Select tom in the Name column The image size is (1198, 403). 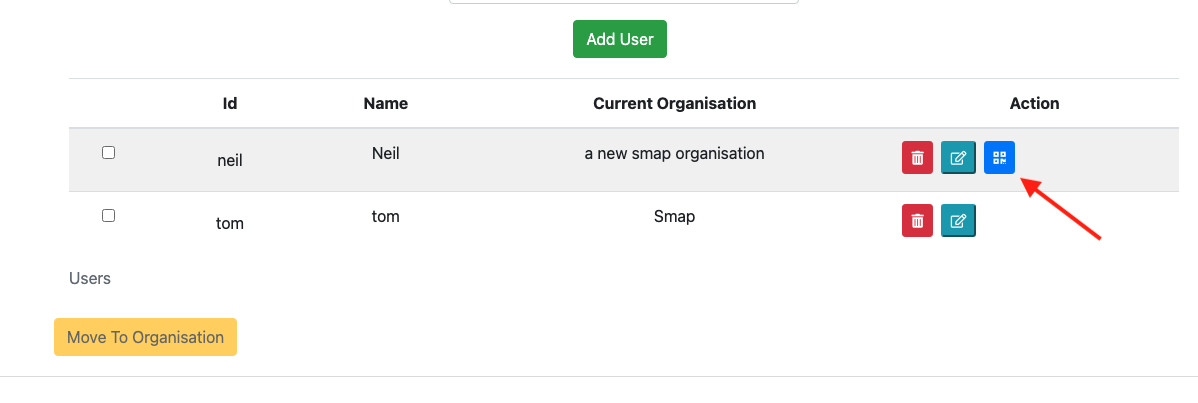(386, 216)
